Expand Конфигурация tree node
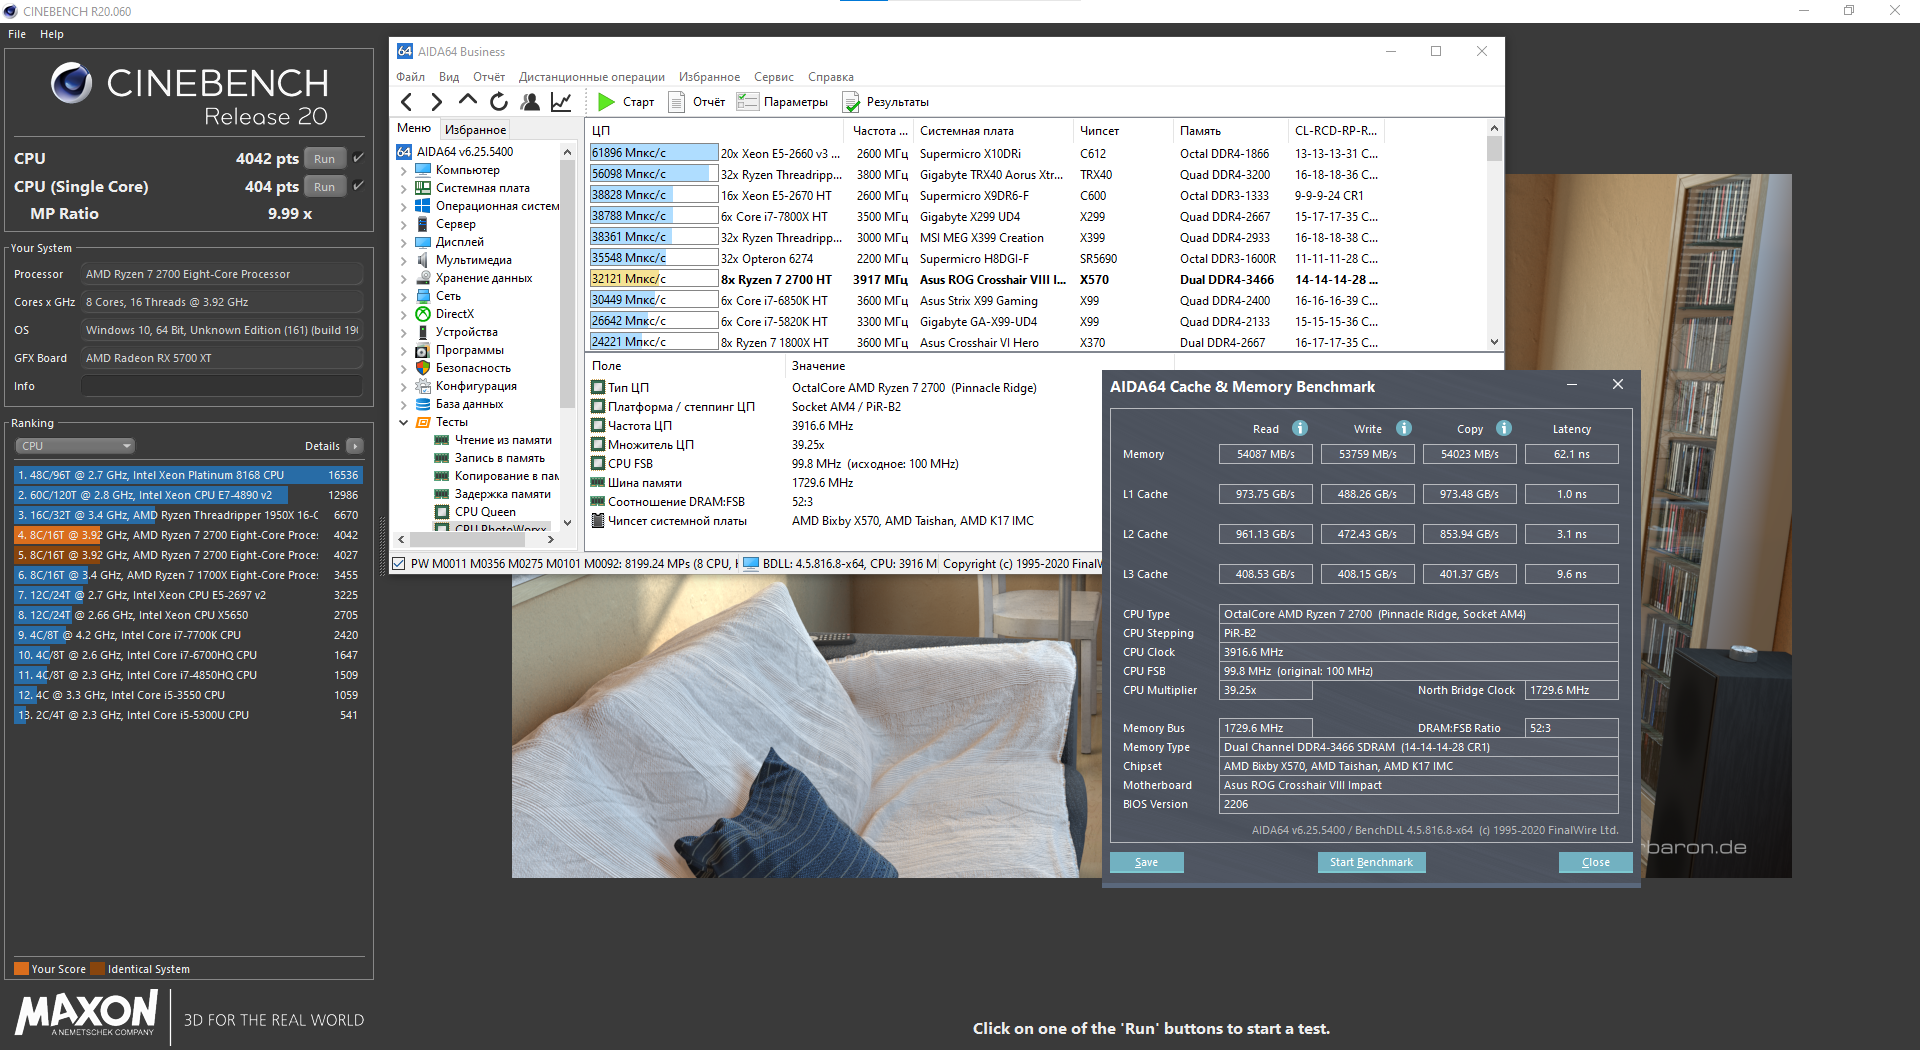The width and height of the screenshot is (1920, 1050). 404,386
